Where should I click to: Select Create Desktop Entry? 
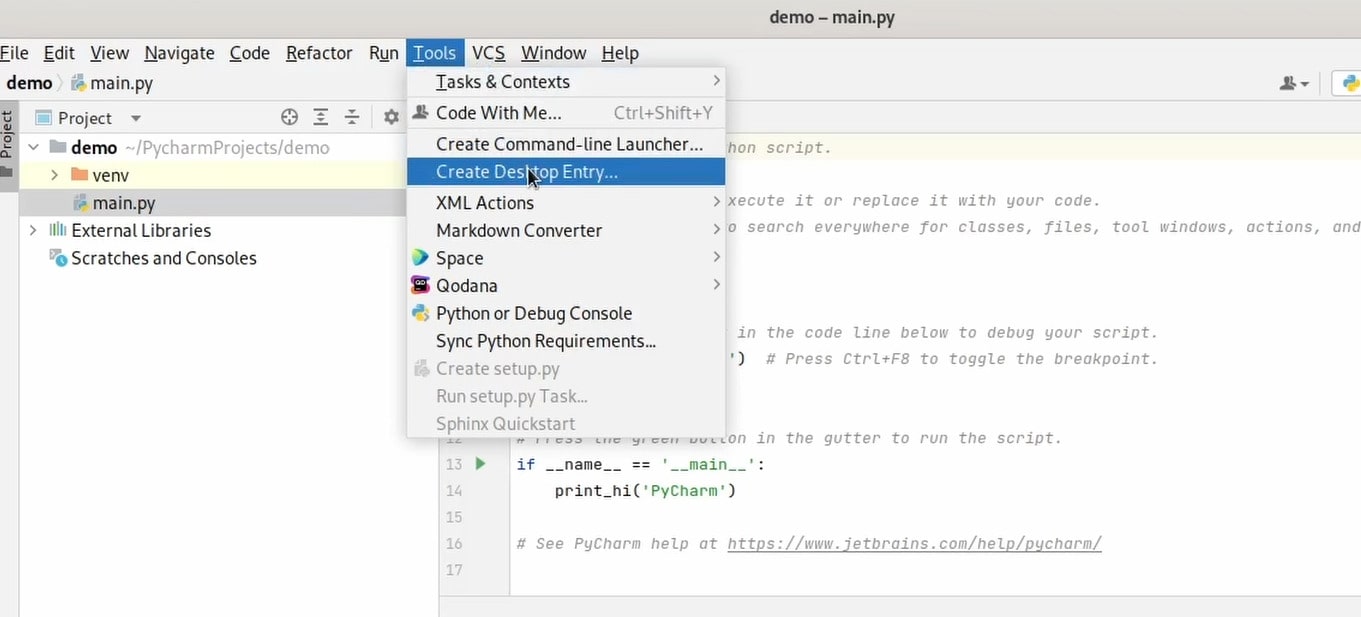566,172
